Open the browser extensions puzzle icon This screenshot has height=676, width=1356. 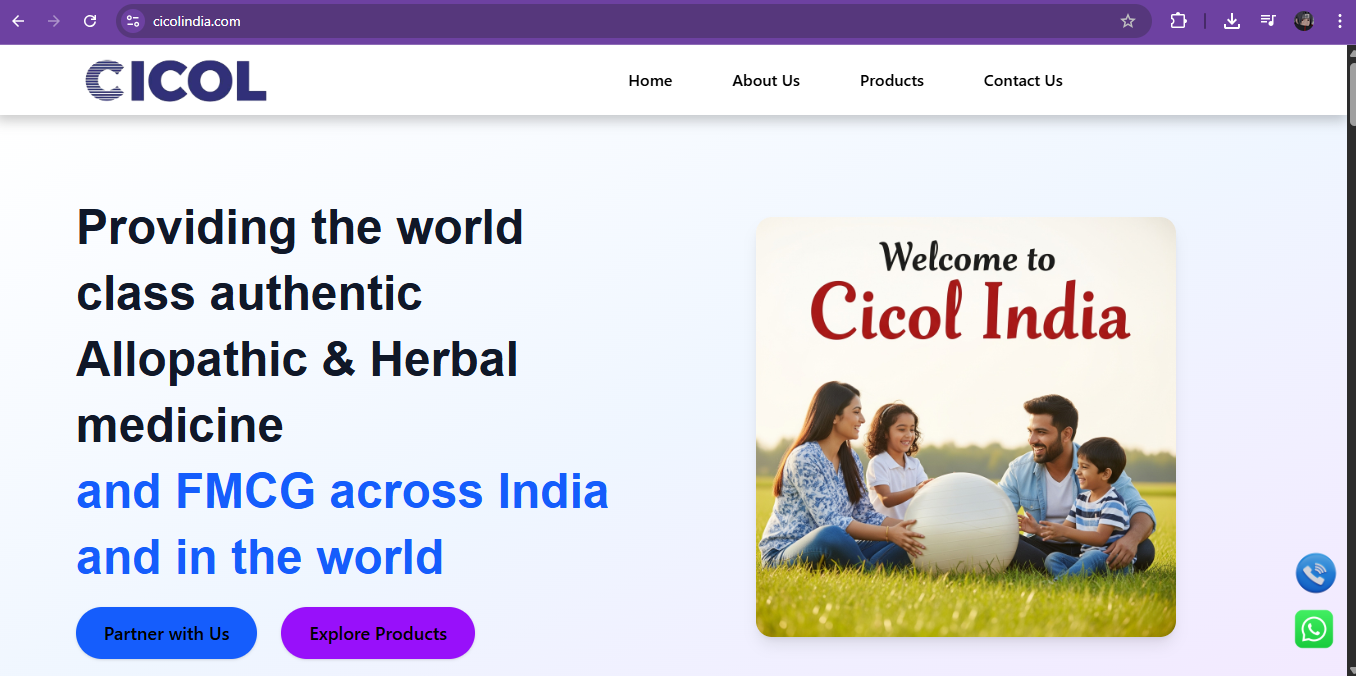click(1178, 21)
